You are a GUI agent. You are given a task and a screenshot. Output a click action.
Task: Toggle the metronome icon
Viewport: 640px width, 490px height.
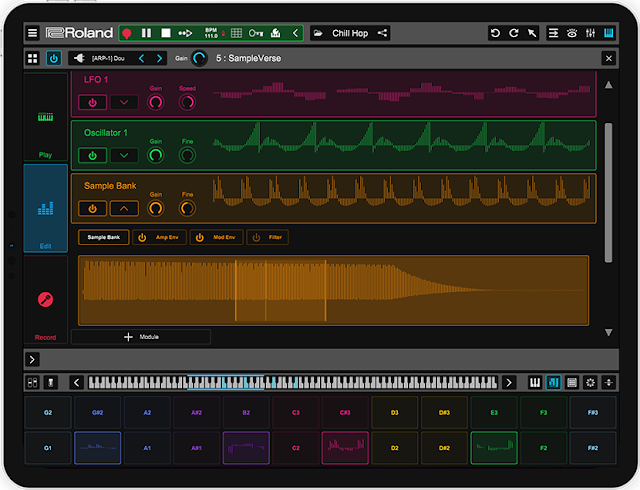click(x=276, y=33)
